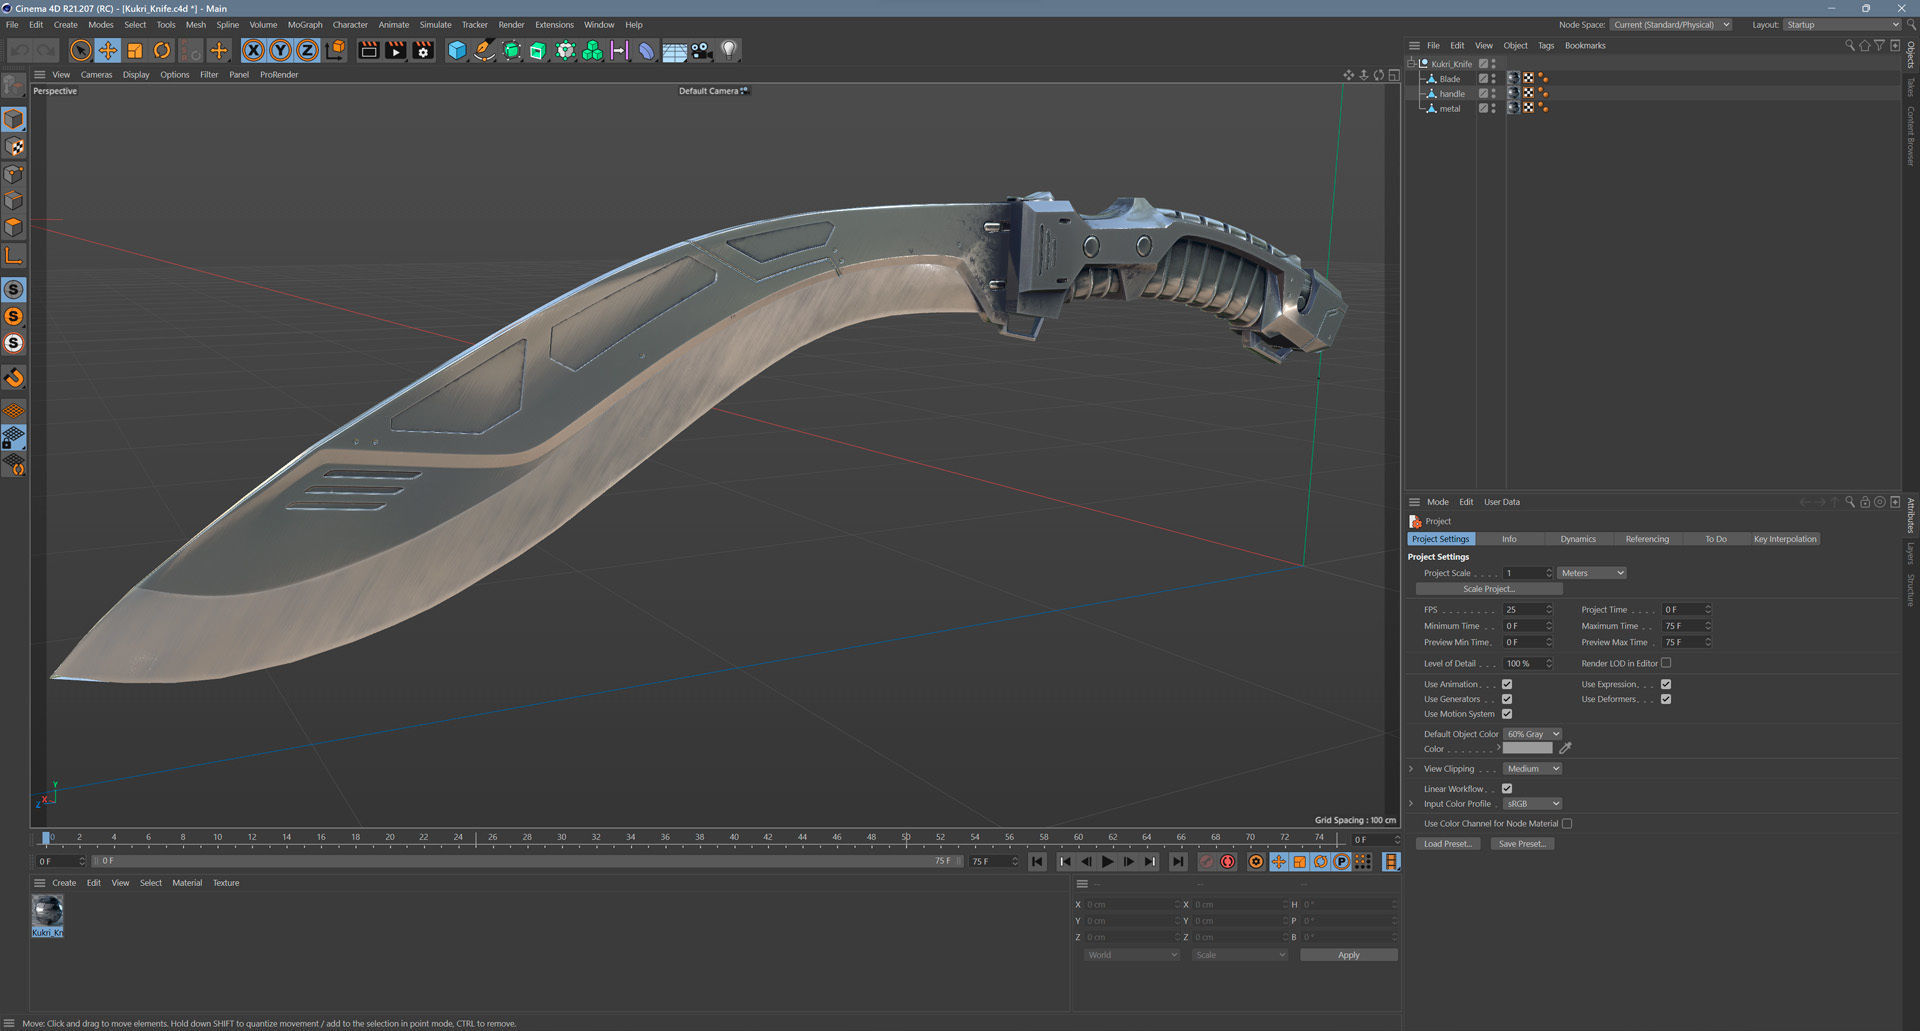
Task: Toggle Use Animation checkbox
Action: point(1507,684)
